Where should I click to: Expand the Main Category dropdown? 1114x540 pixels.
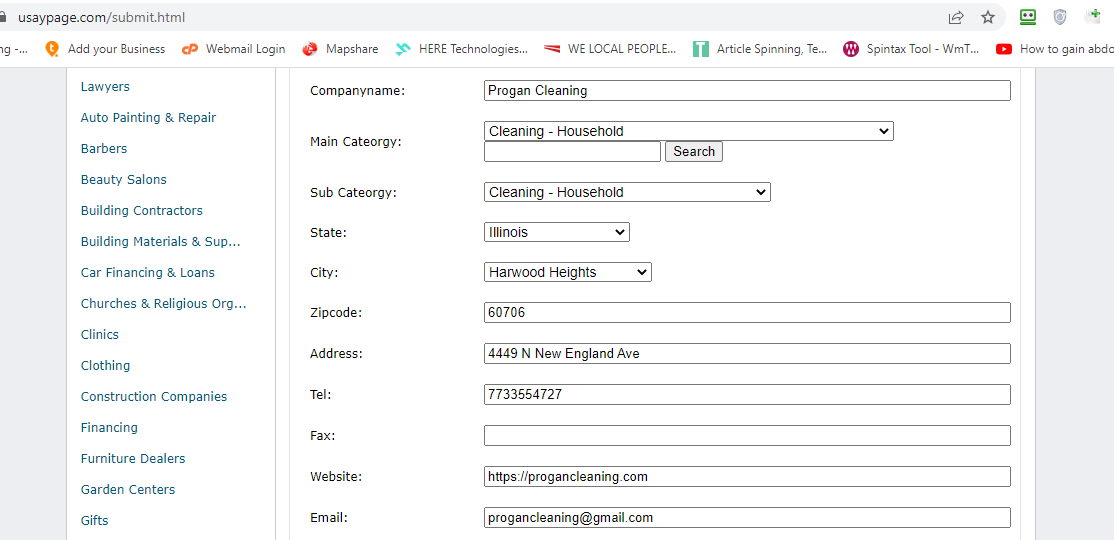pos(688,131)
